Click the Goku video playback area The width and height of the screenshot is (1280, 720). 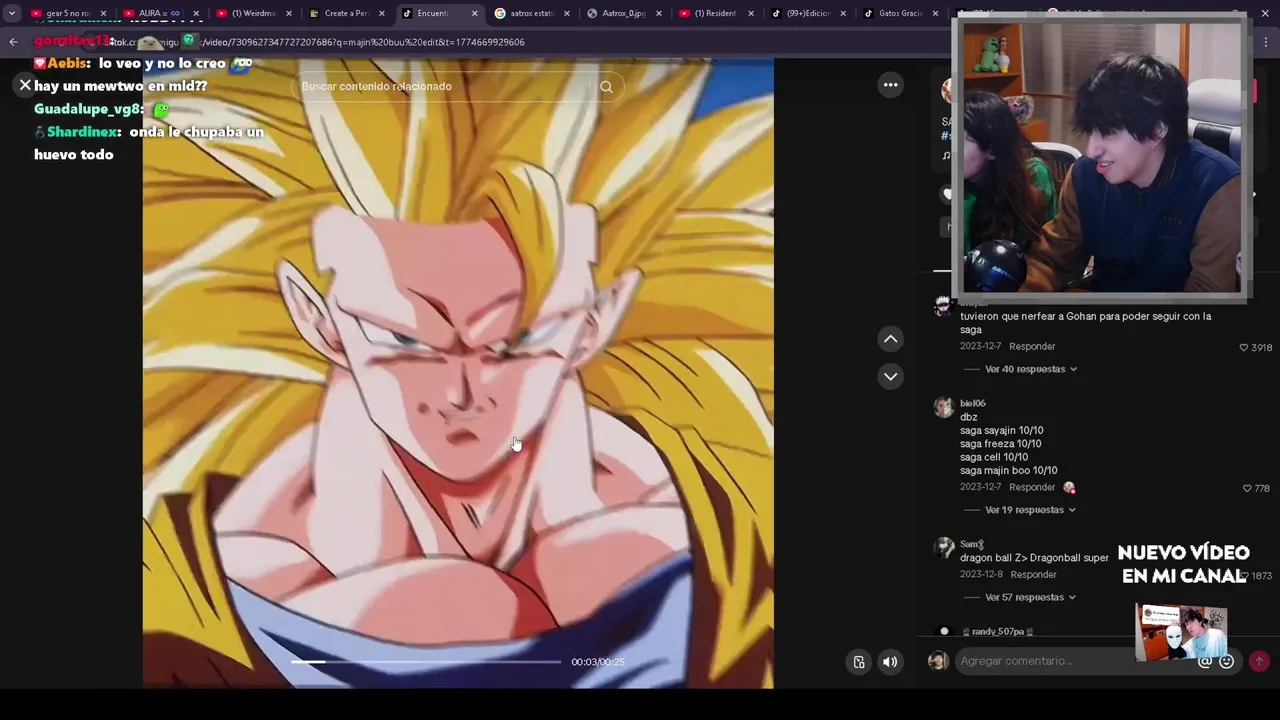[x=458, y=372]
